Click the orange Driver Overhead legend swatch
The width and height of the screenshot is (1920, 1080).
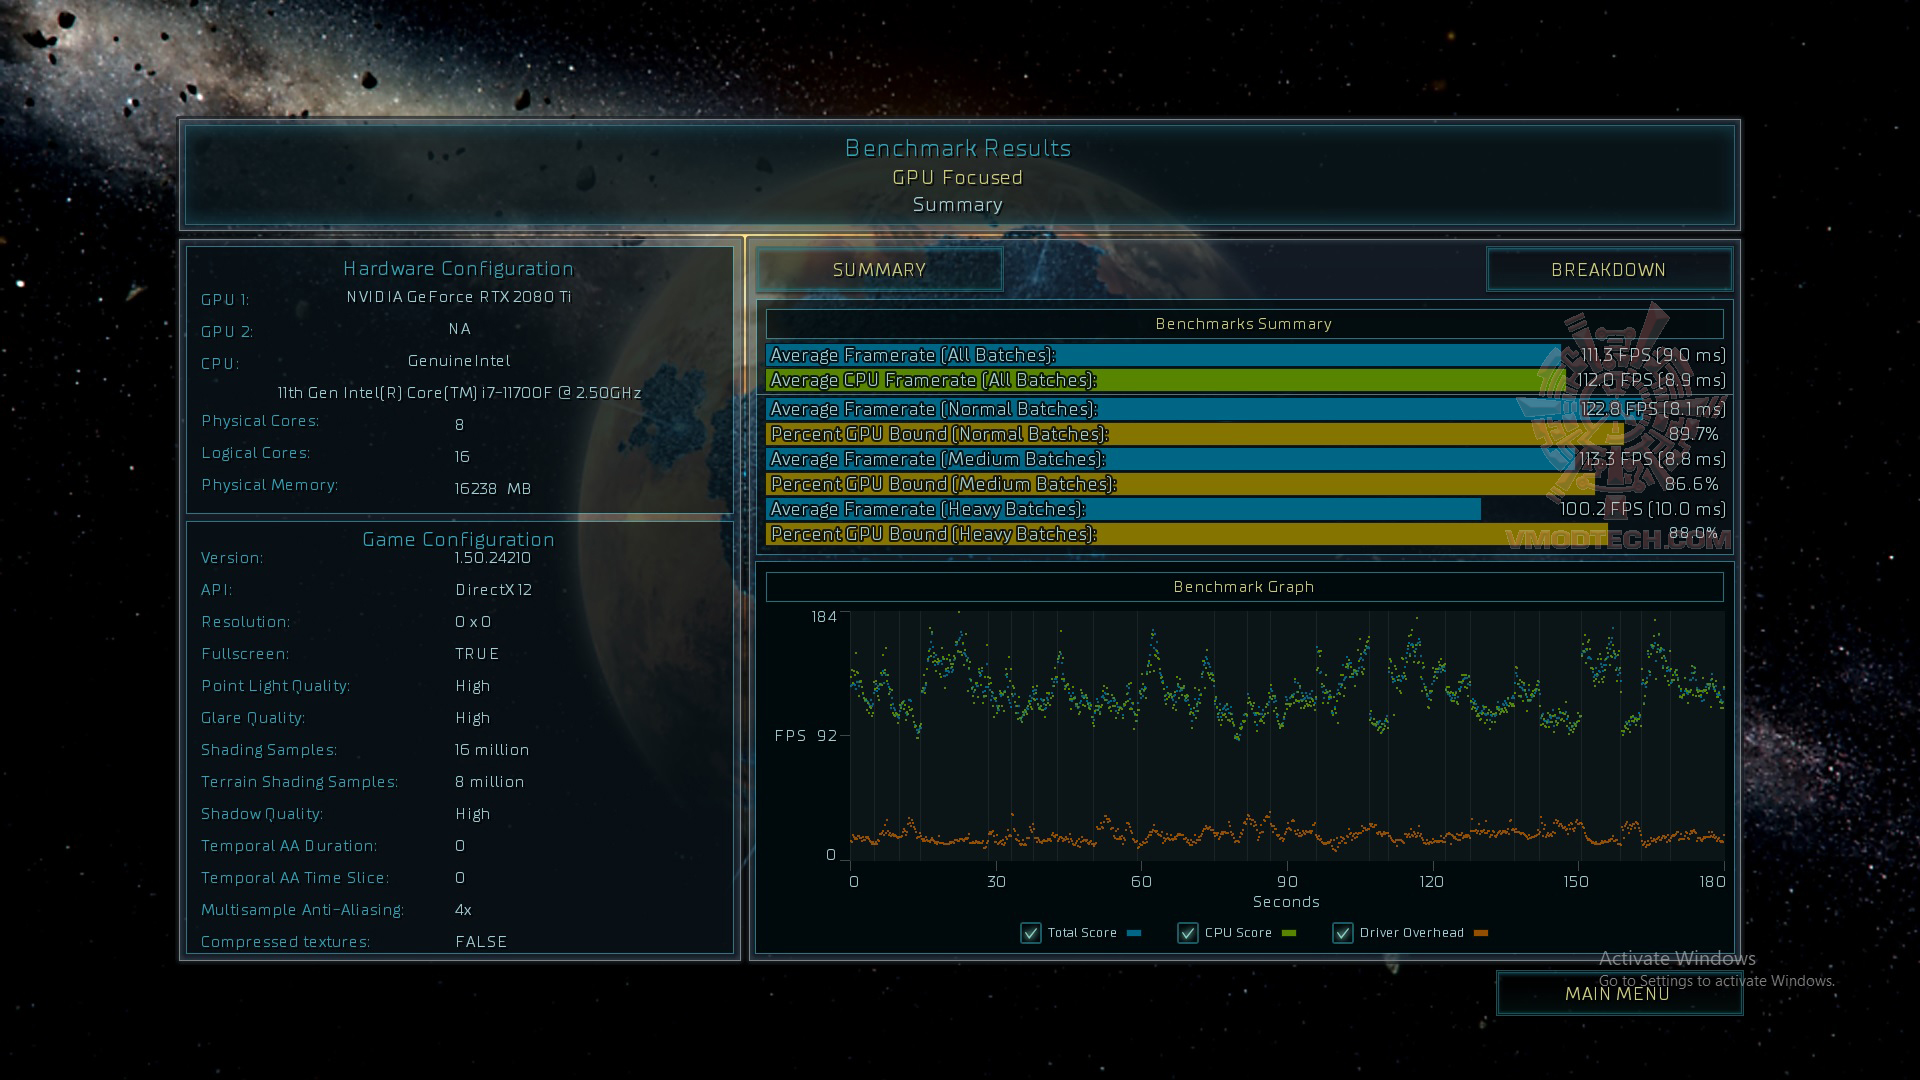coord(1480,933)
